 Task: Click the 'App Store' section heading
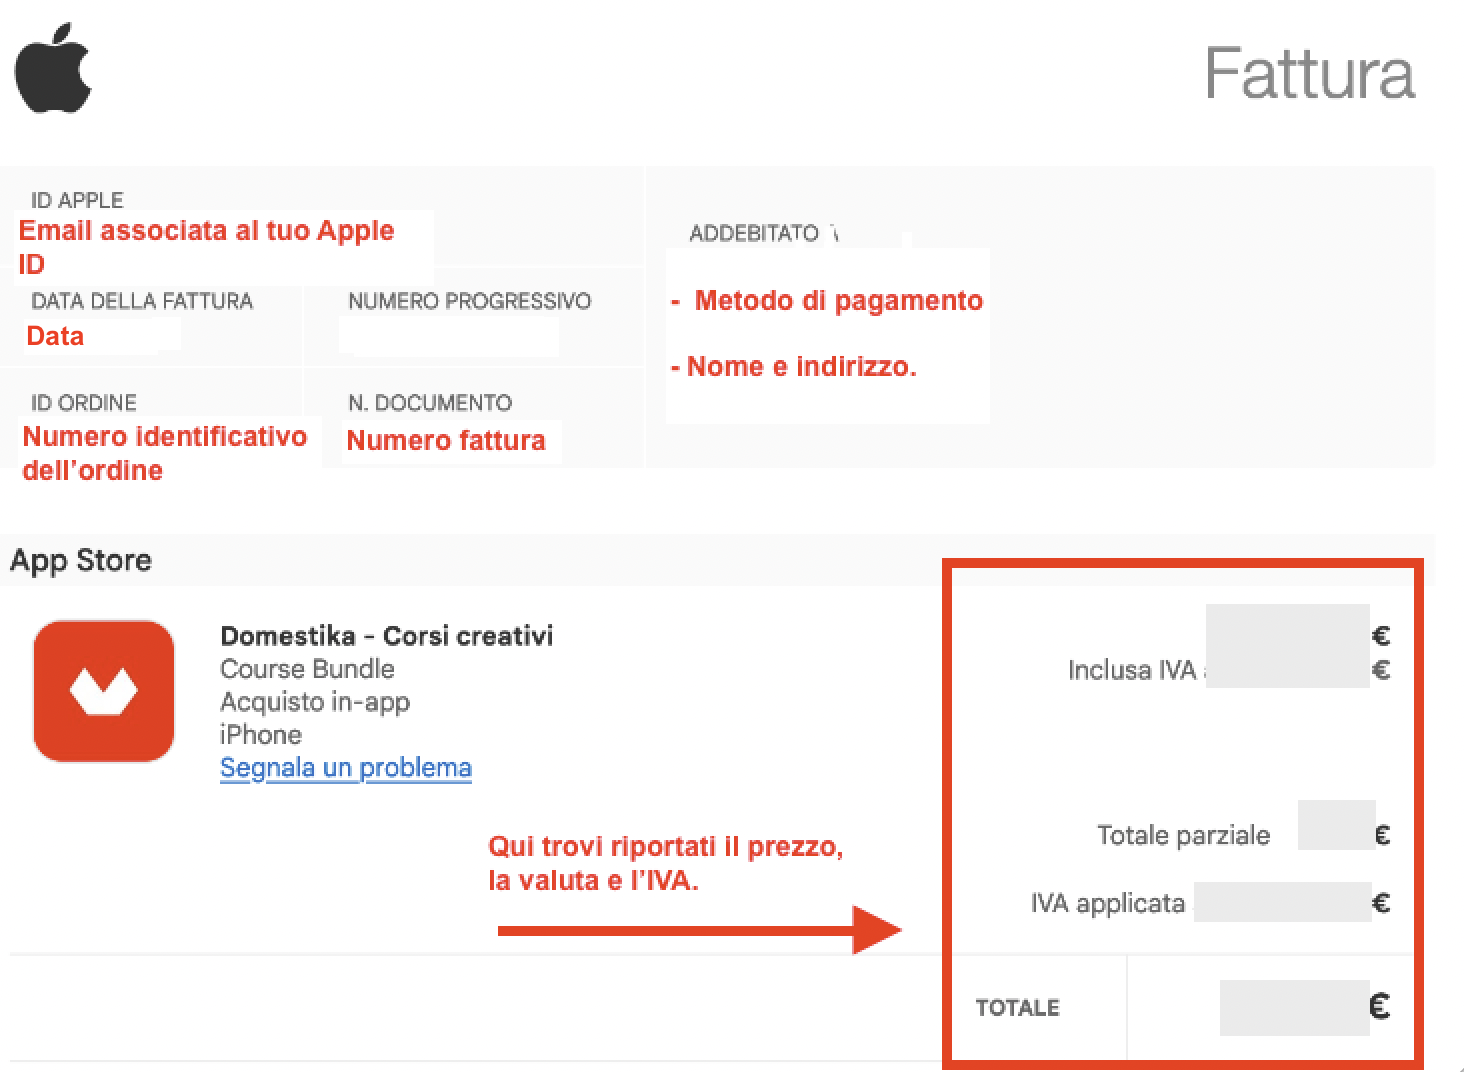(x=81, y=560)
